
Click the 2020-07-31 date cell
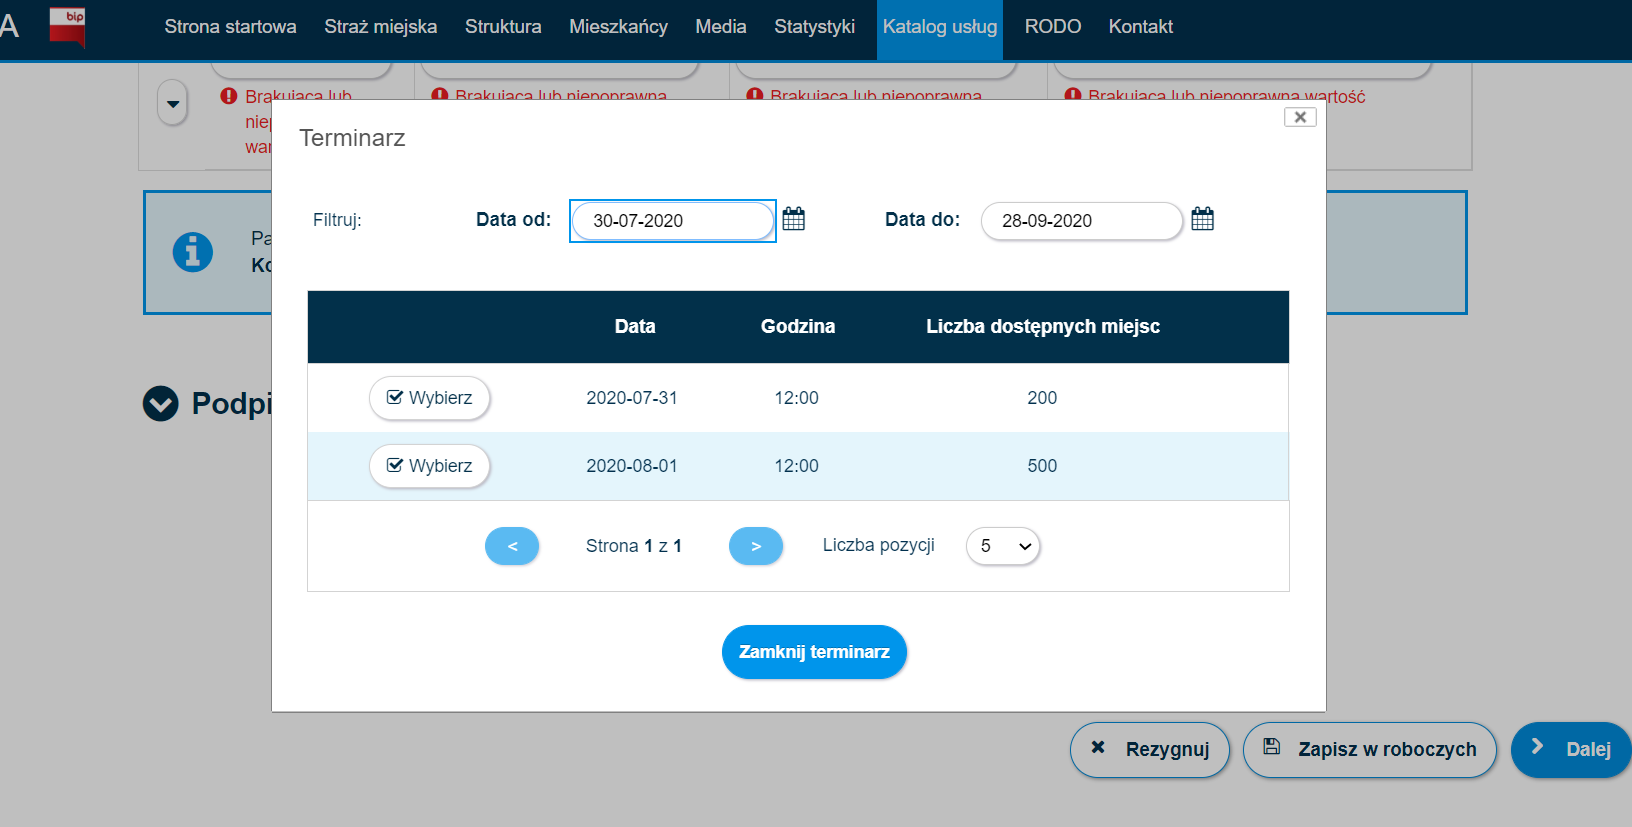(632, 398)
